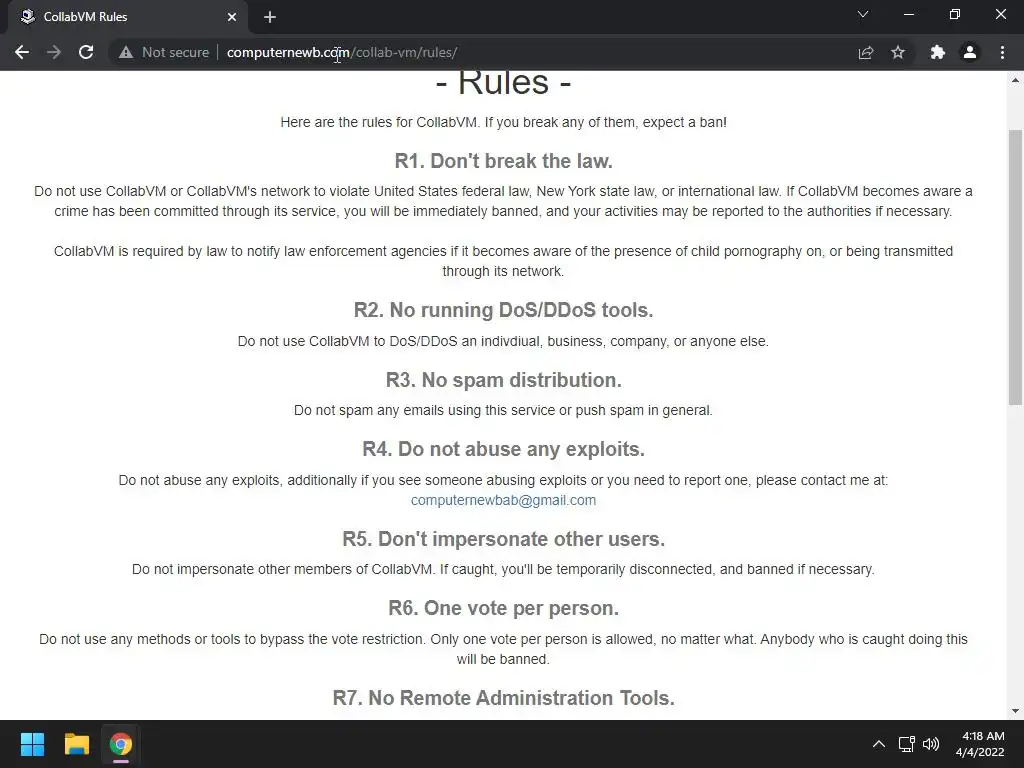The height and width of the screenshot is (768, 1024).
Task: Open a new tab with the plus button
Action: click(x=270, y=17)
